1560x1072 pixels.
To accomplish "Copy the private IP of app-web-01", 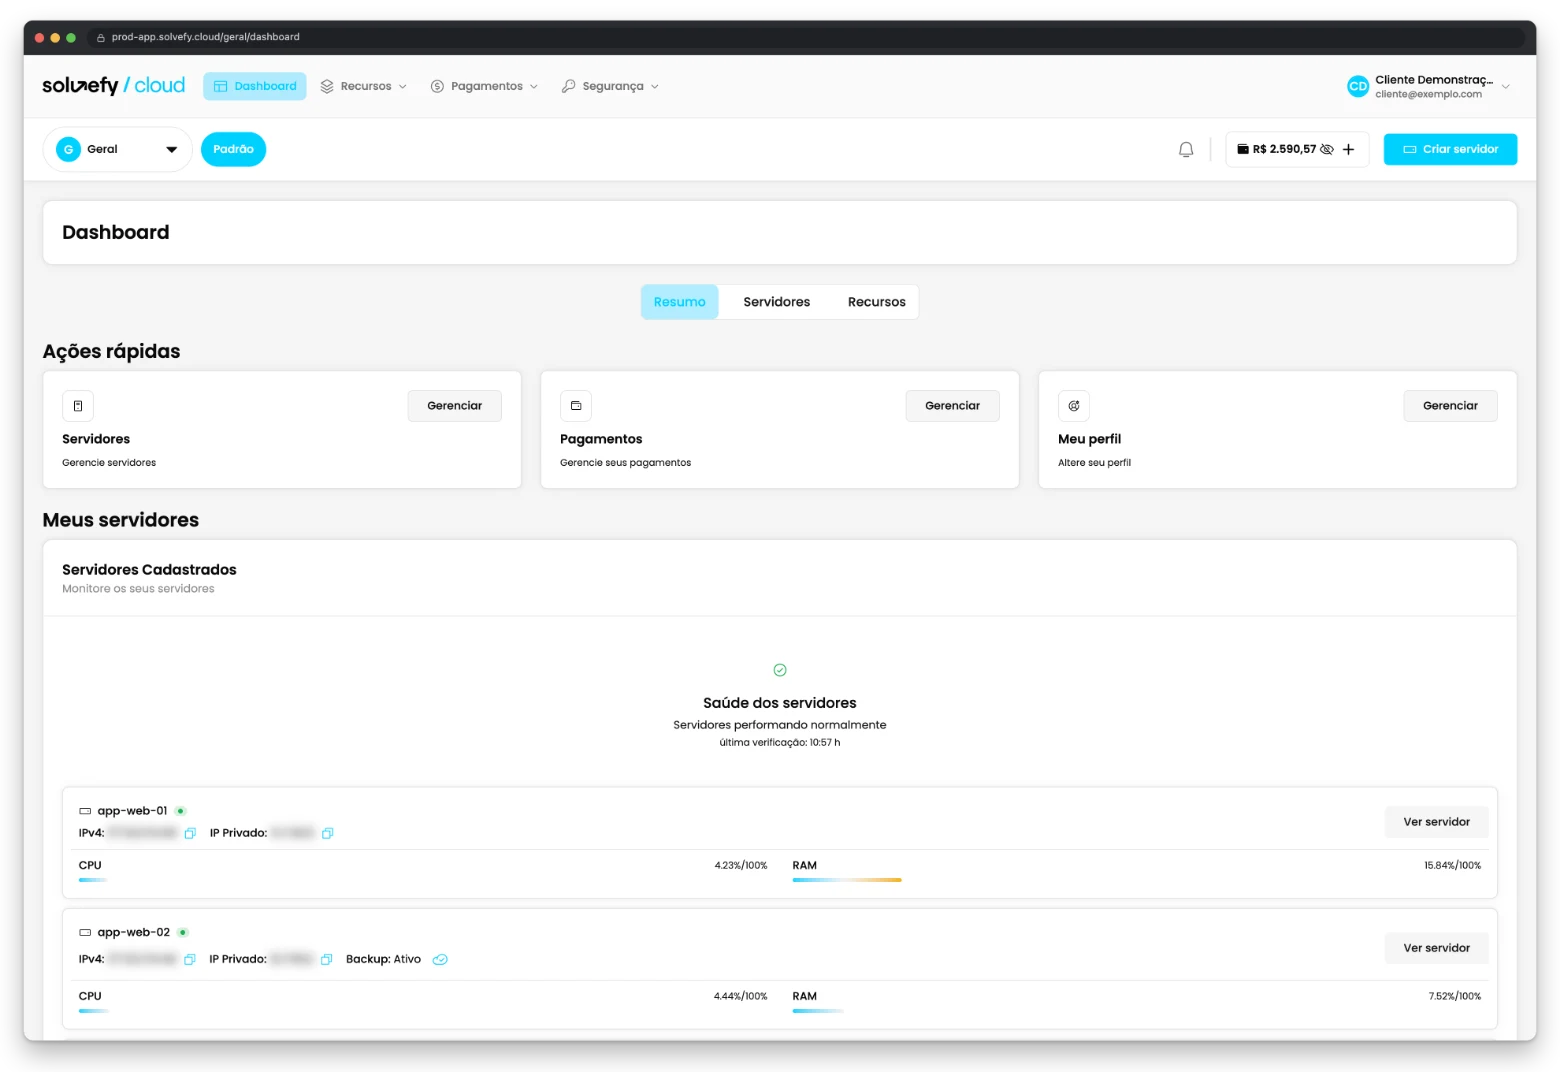I will click(x=327, y=833).
